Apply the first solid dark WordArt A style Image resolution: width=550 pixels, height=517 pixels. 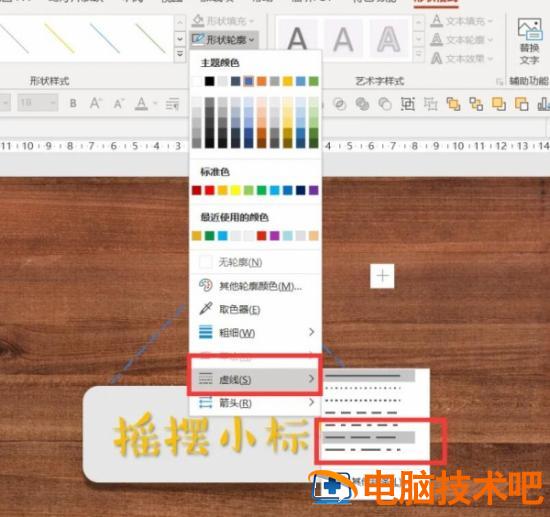297,39
